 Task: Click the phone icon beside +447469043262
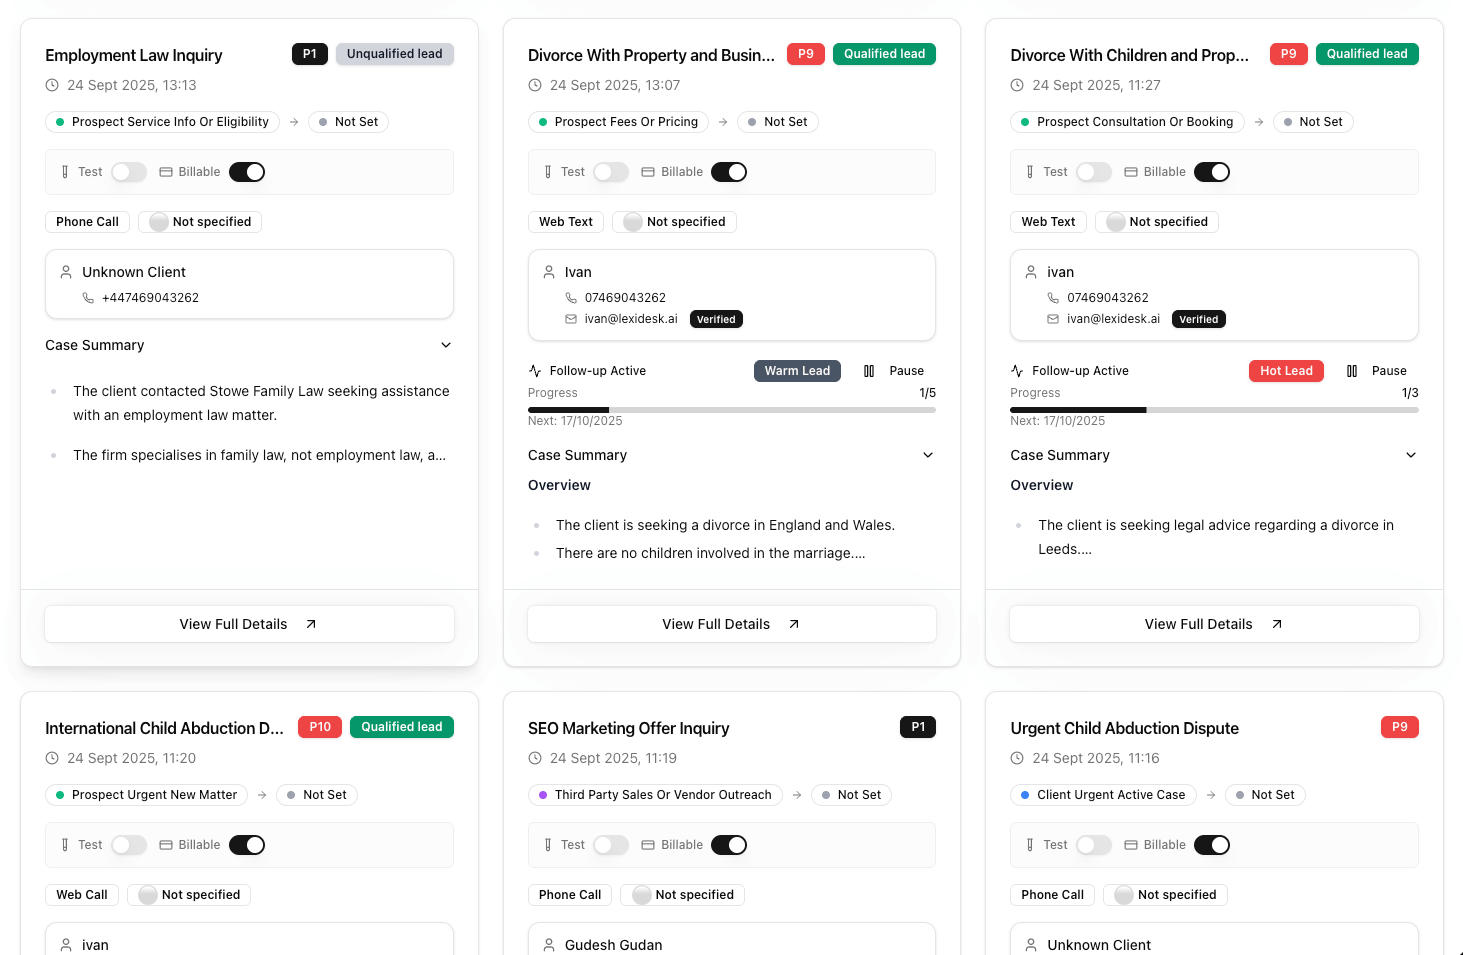coord(88,298)
